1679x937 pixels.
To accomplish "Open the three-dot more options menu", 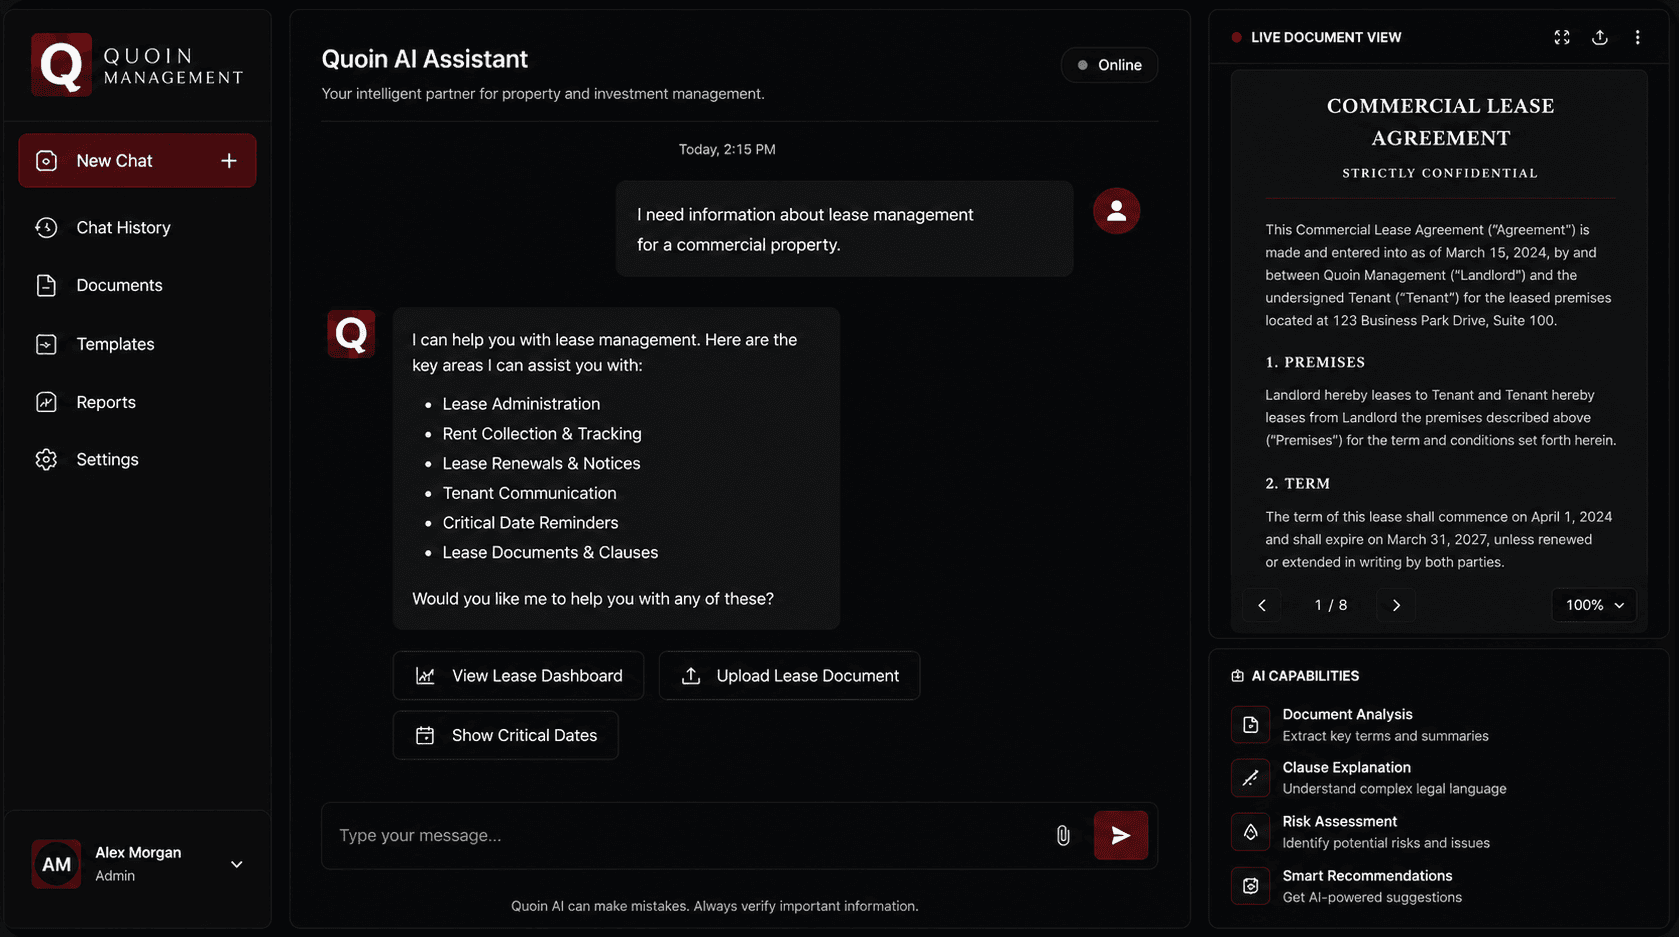I will (x=1637, y=37).
